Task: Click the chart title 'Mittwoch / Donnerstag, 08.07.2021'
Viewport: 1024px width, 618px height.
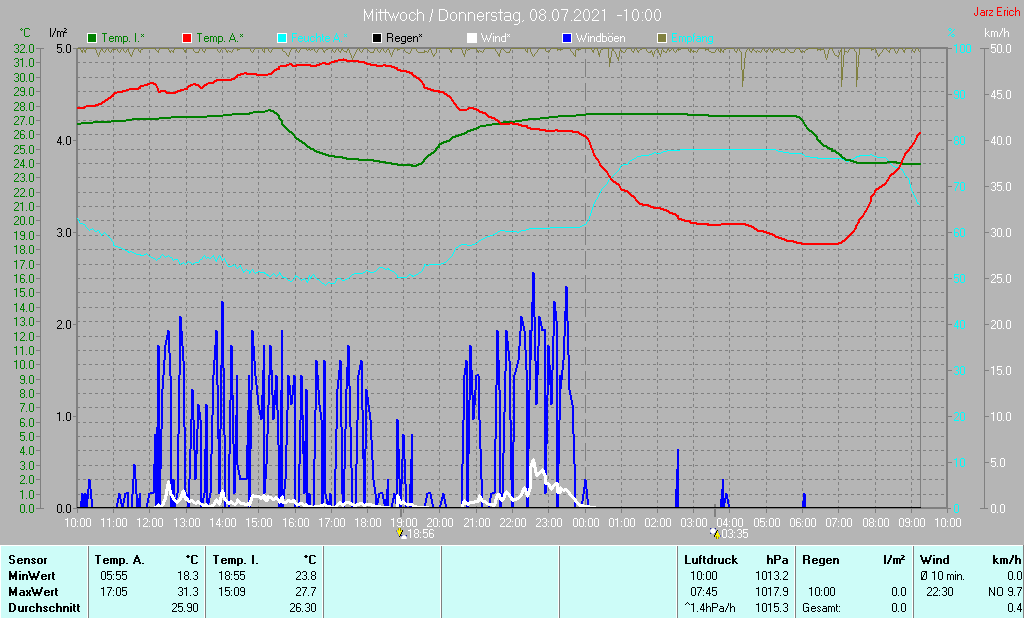Action: click(x=485, y=15)
